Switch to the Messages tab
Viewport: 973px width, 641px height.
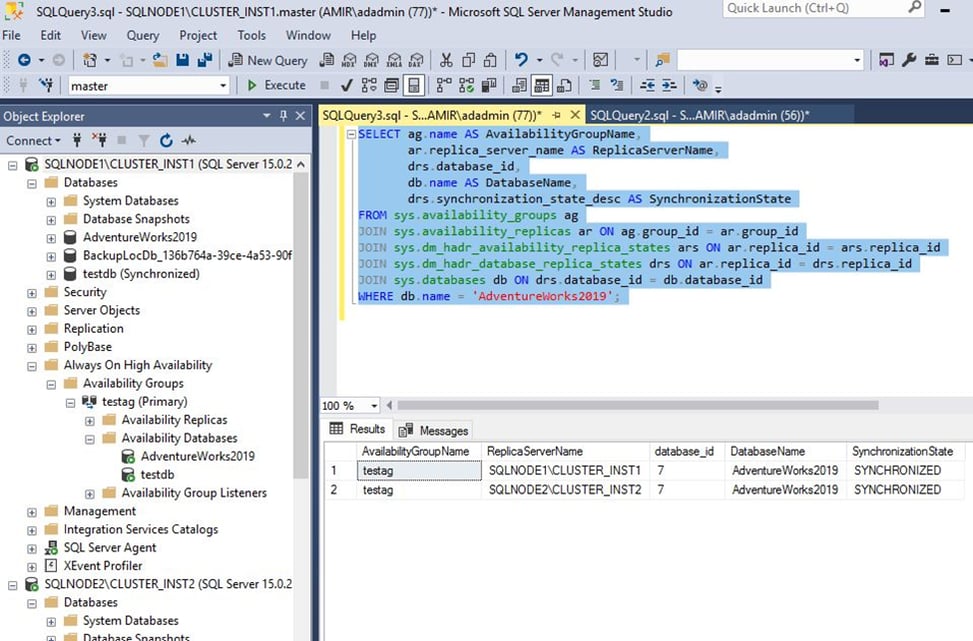[x=441, y=430]
